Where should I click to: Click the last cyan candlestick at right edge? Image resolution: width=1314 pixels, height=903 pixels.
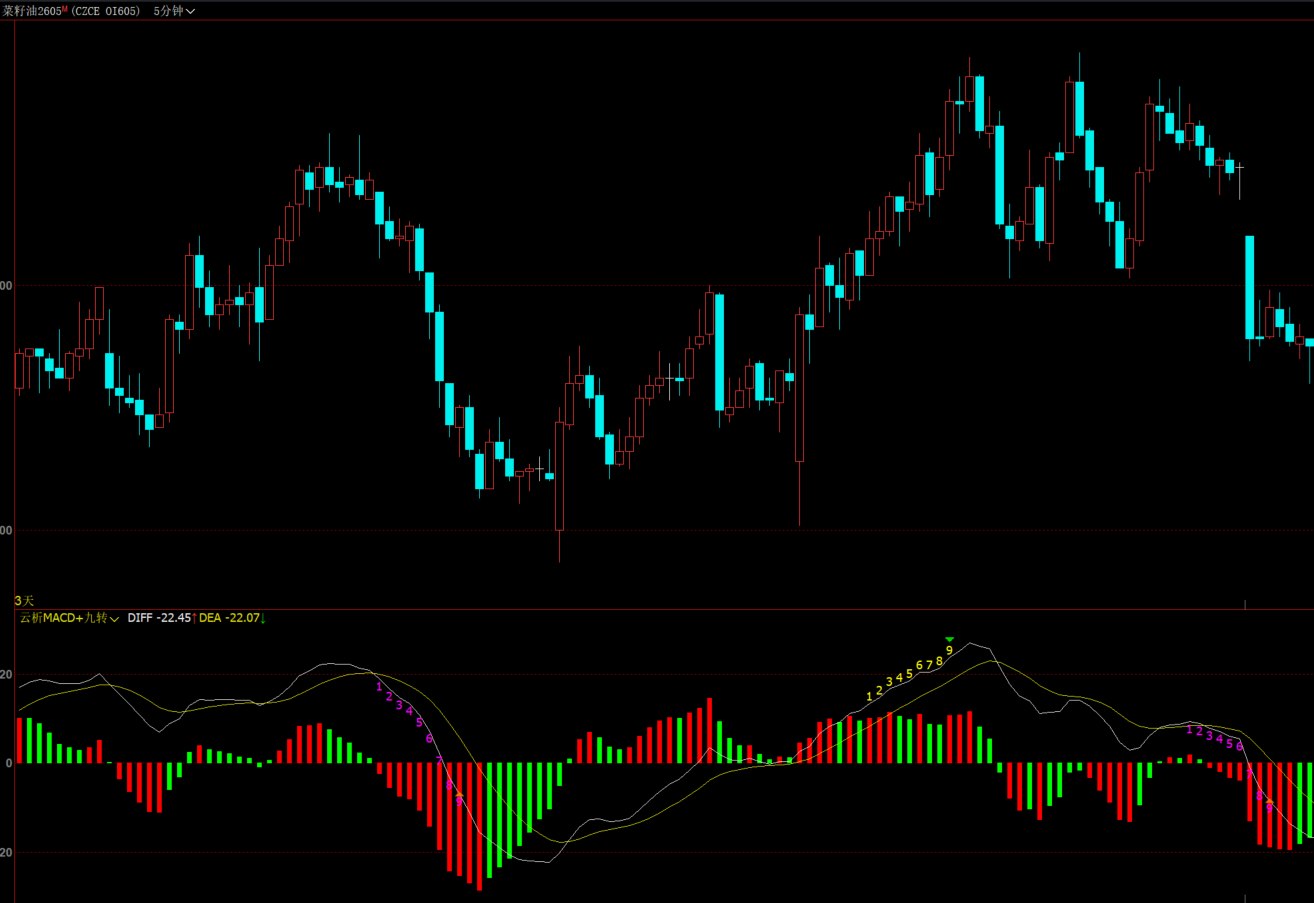[1309, 342]
